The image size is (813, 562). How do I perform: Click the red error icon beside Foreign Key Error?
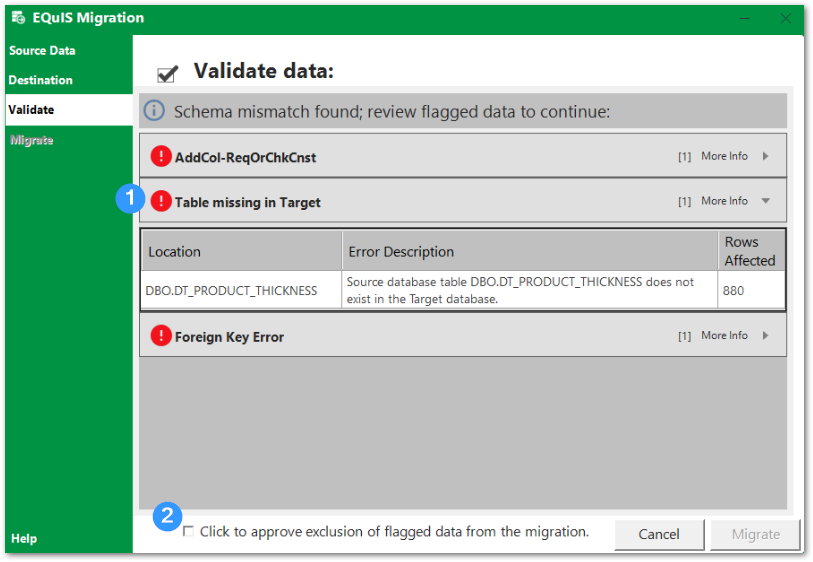[161, 336]
